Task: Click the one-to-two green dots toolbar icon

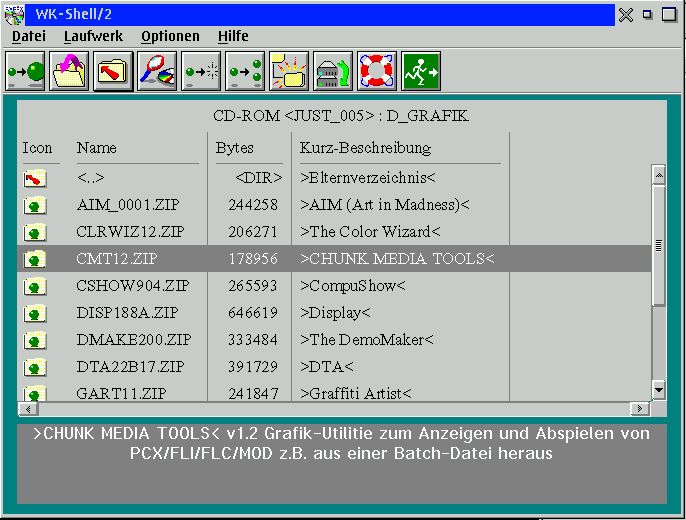Action: pos(245,71)
